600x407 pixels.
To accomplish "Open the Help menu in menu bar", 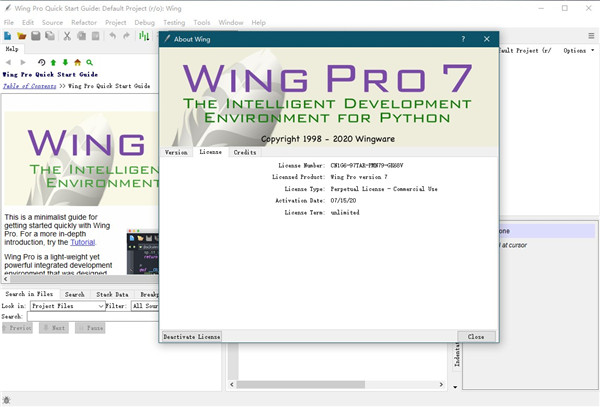I will point(258,23).
